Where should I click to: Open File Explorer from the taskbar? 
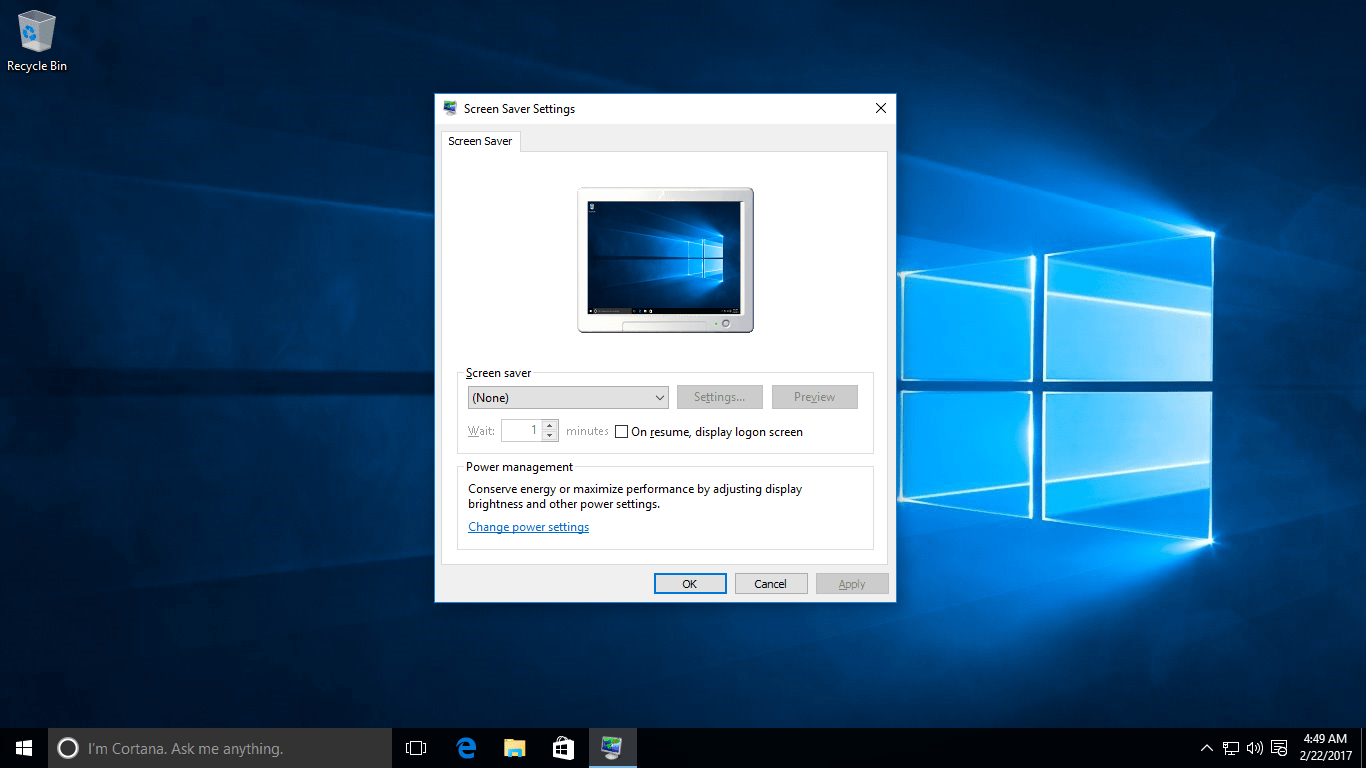click(514, 748)
